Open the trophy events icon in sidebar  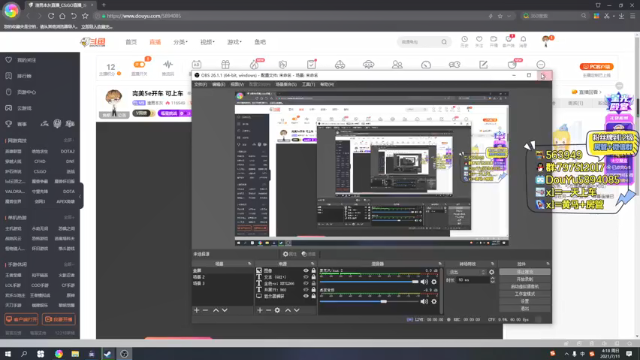click(9, 124)
